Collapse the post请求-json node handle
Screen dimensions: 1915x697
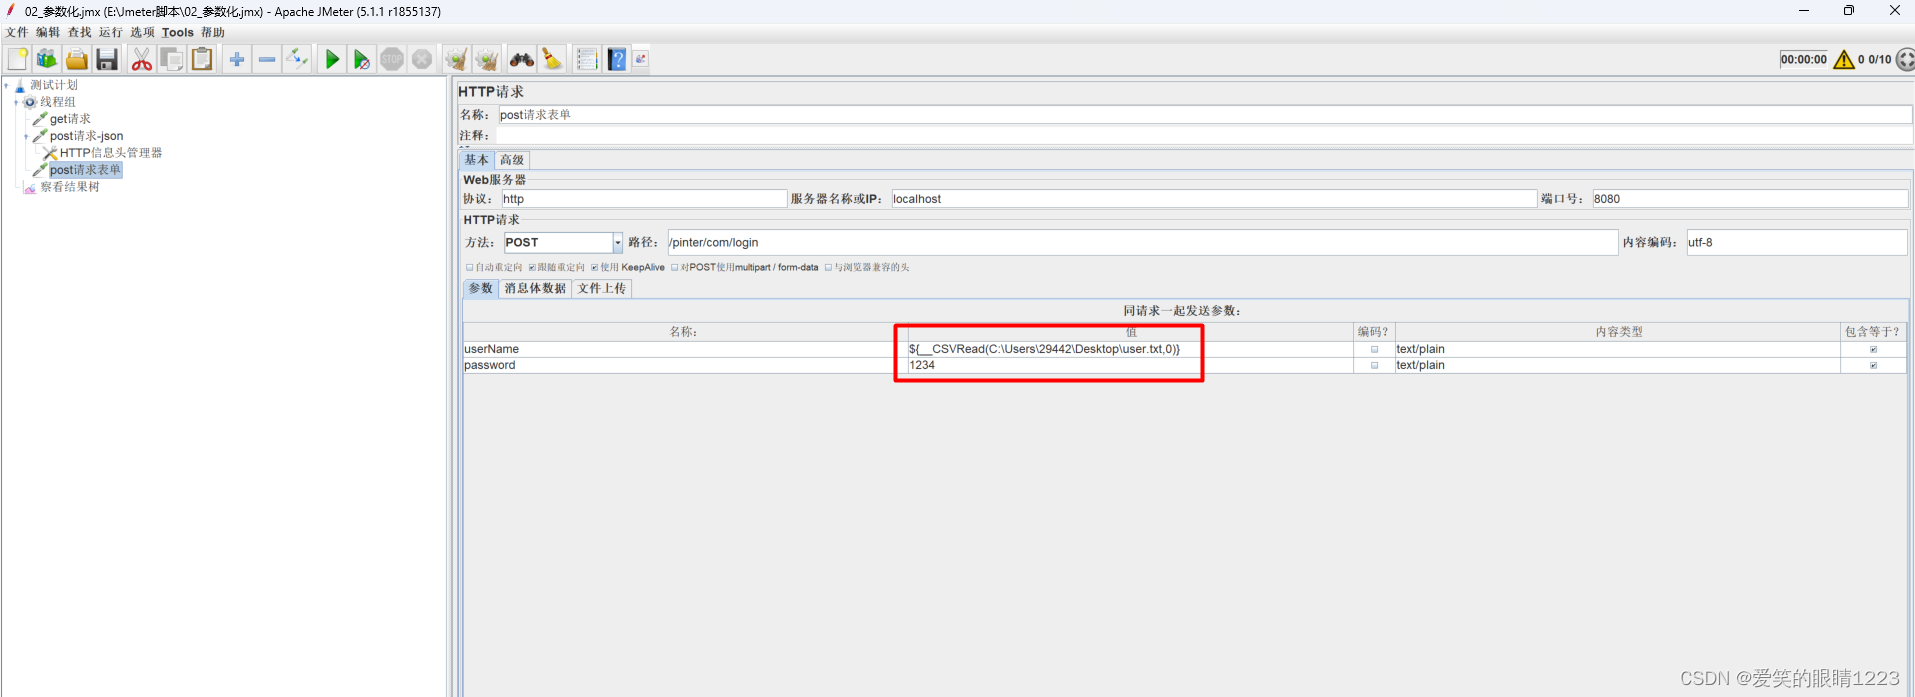(x=26, y=136)
